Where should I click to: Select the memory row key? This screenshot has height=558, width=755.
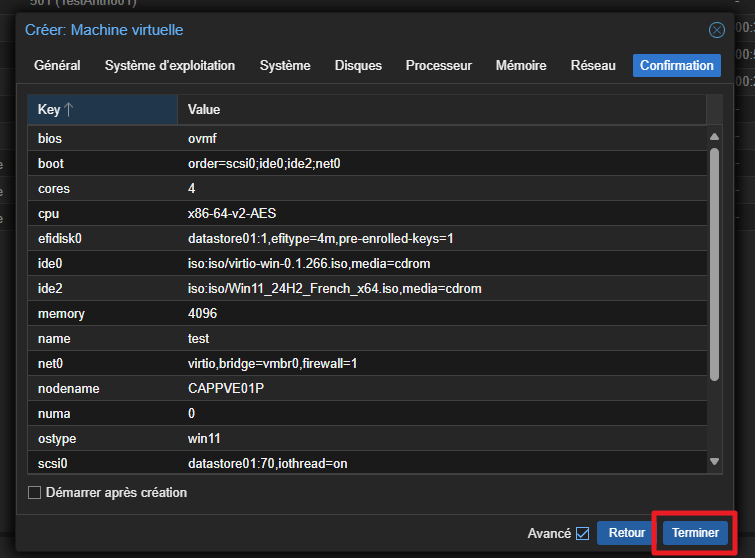click(61, 314)
